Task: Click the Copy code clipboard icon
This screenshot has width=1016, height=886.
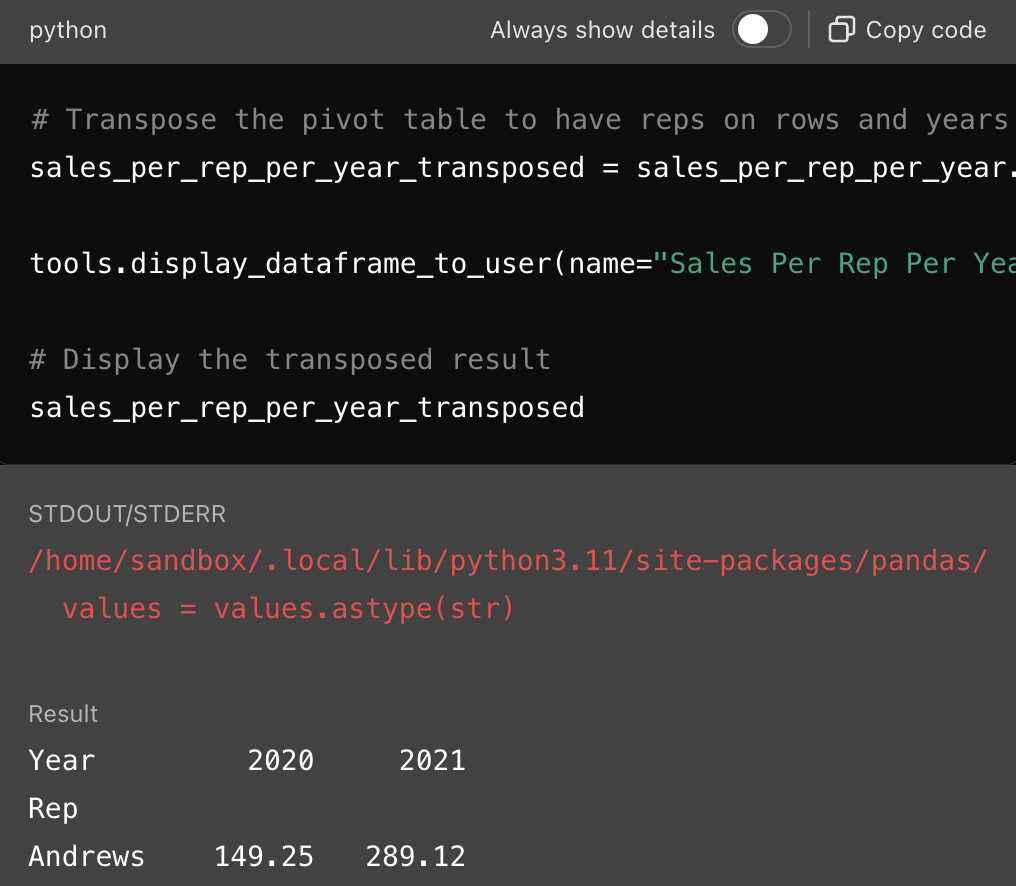Action: 841,30
